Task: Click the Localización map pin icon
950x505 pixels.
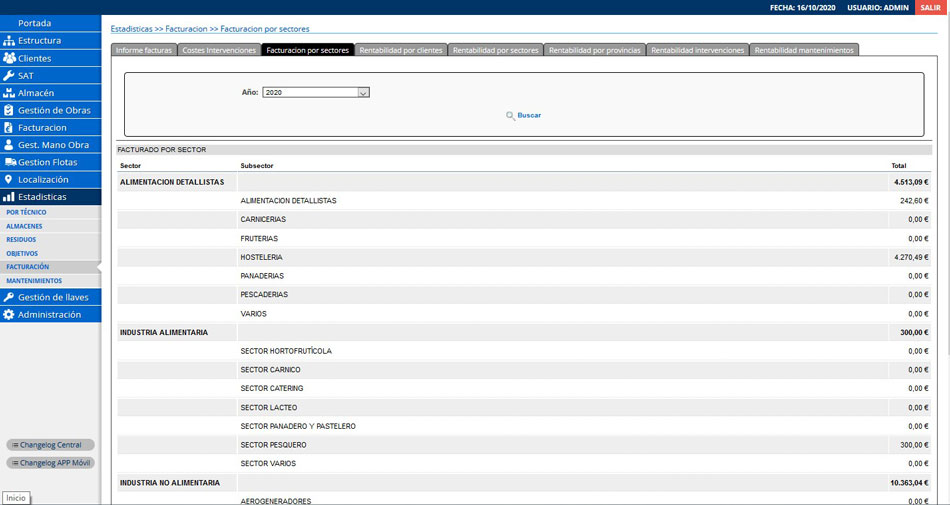Action: point(8,179)
